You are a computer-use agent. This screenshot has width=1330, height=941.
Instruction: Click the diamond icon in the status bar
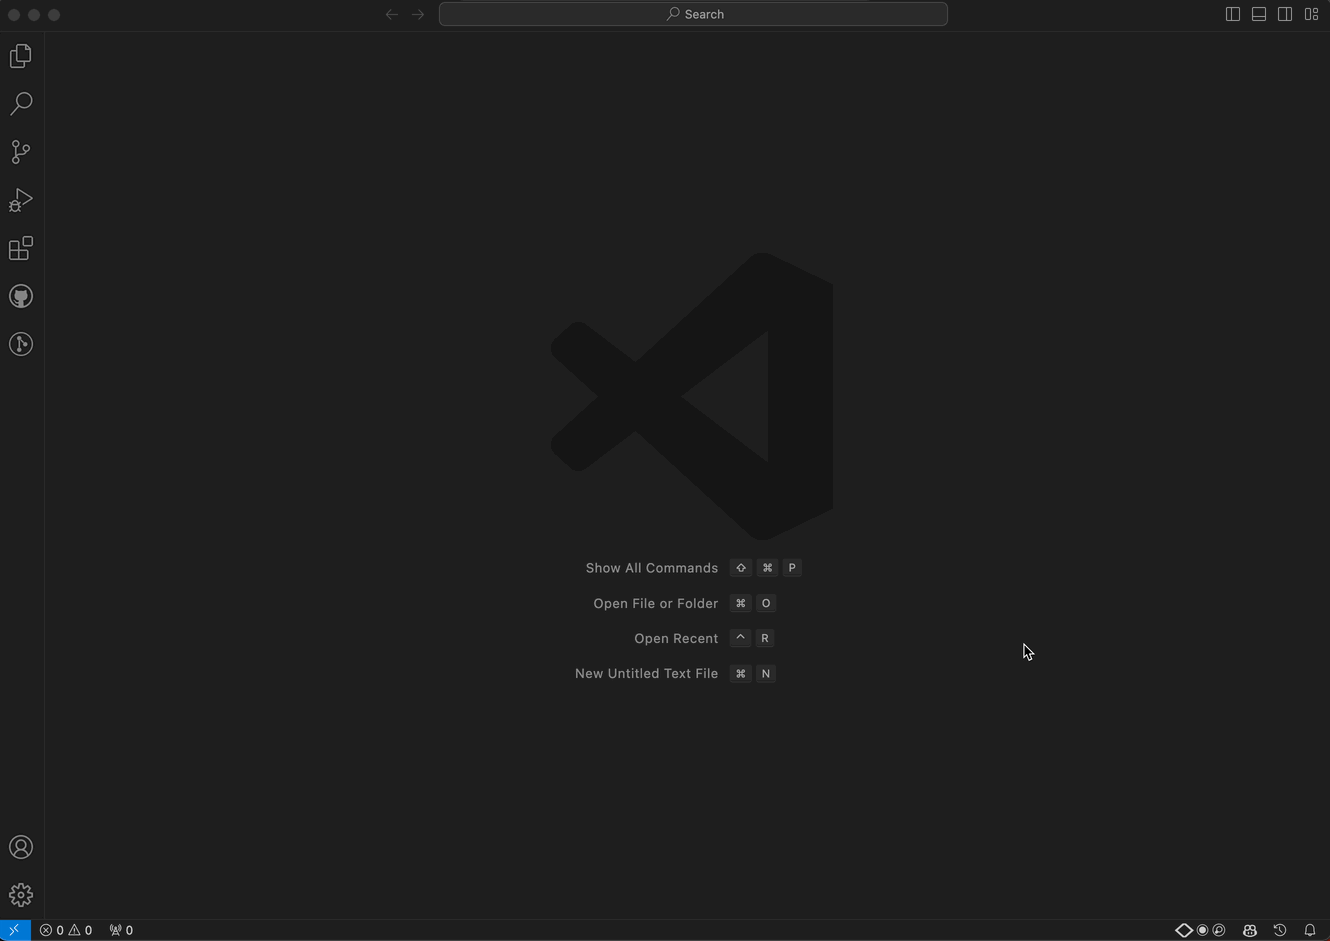point(1184,930)
